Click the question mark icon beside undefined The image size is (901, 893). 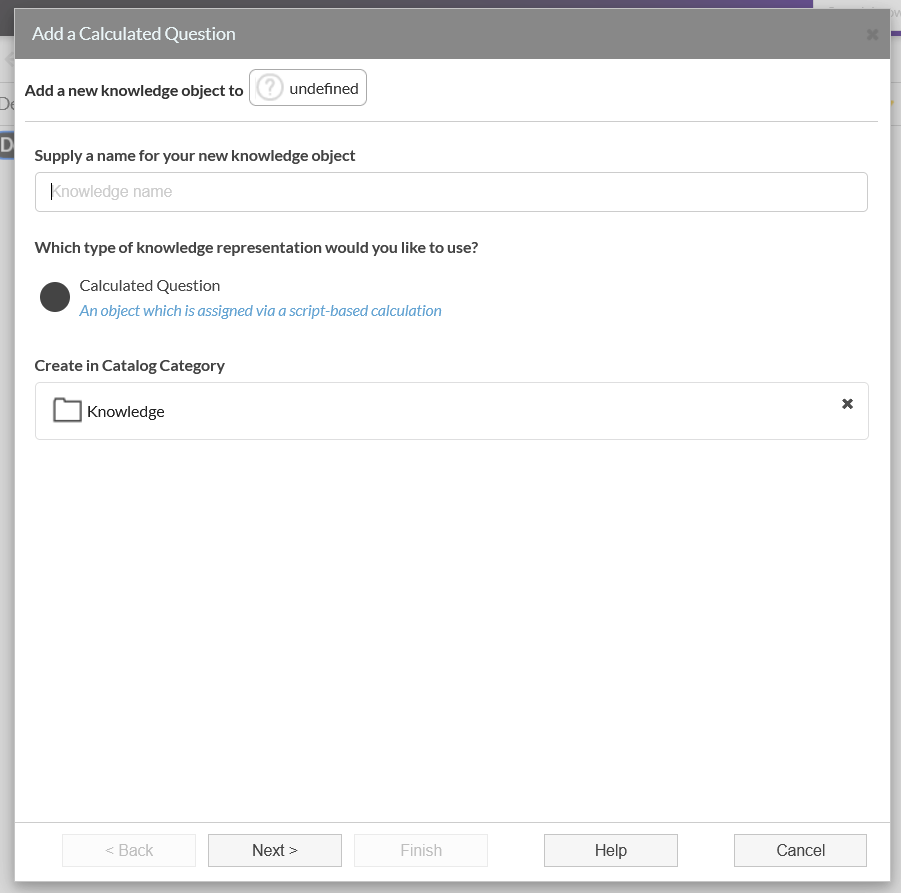(x=269, y=88)
